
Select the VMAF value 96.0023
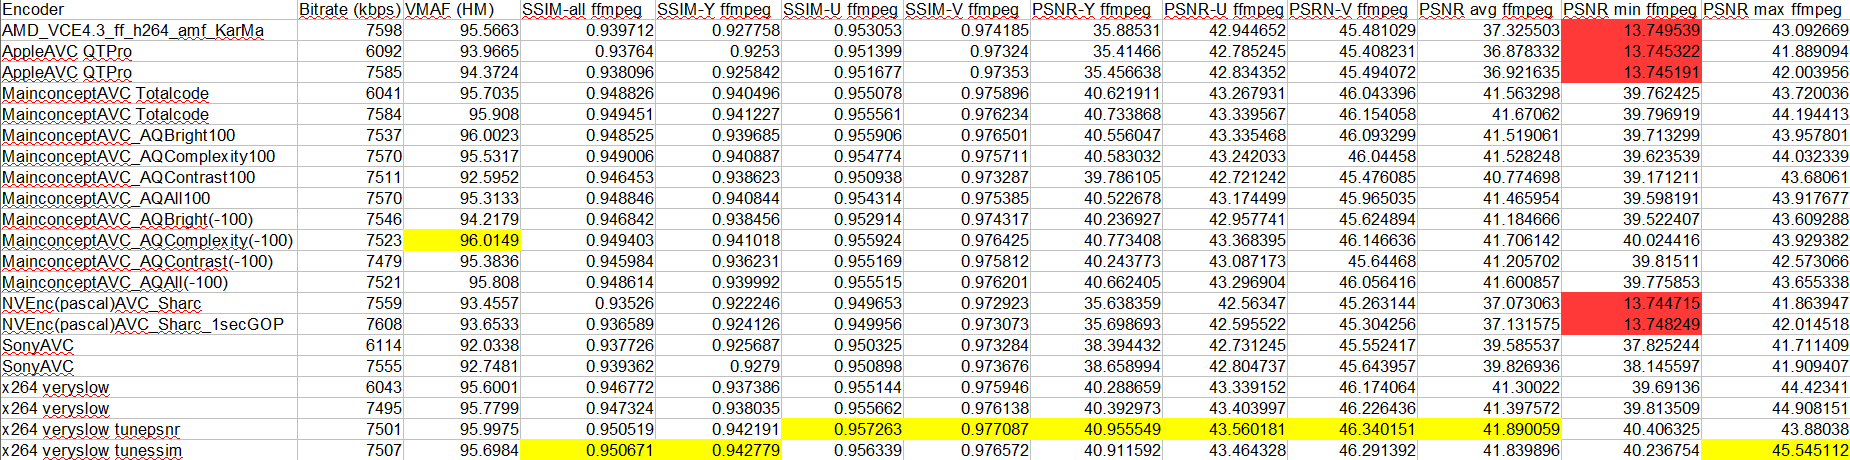pos(462,136)
